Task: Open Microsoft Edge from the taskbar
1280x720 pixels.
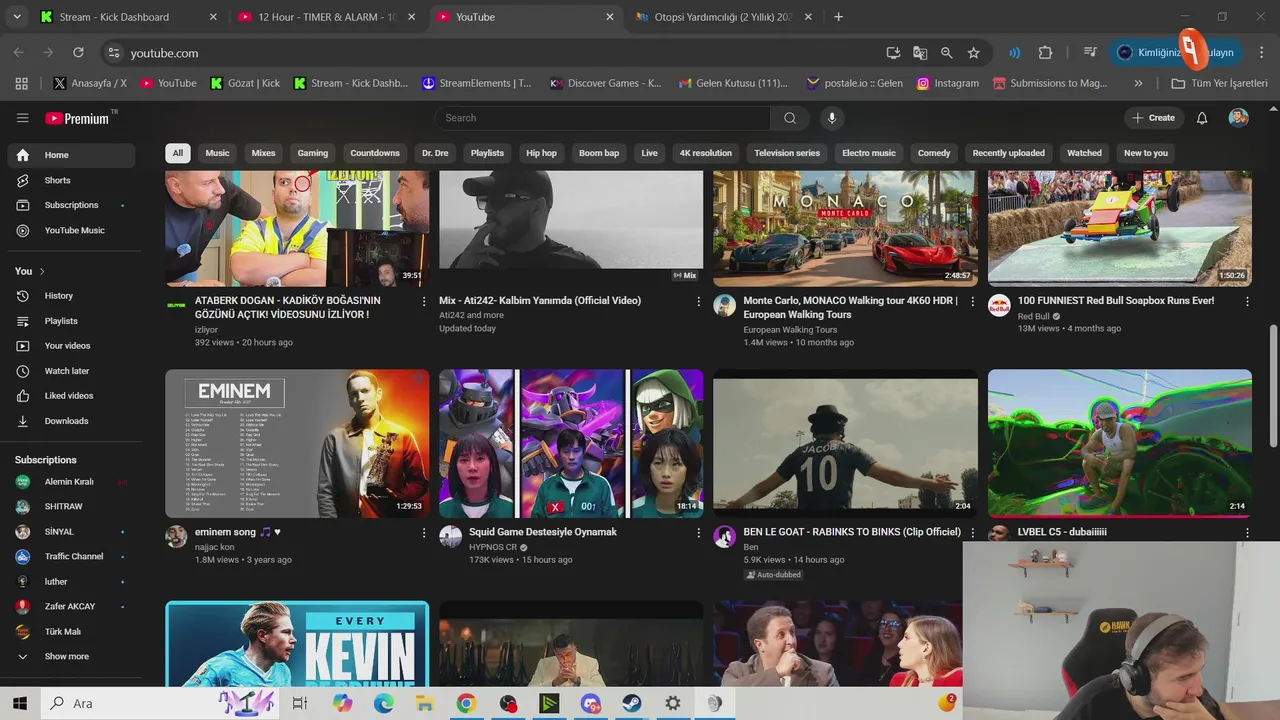Action: (x=384, y=704)
